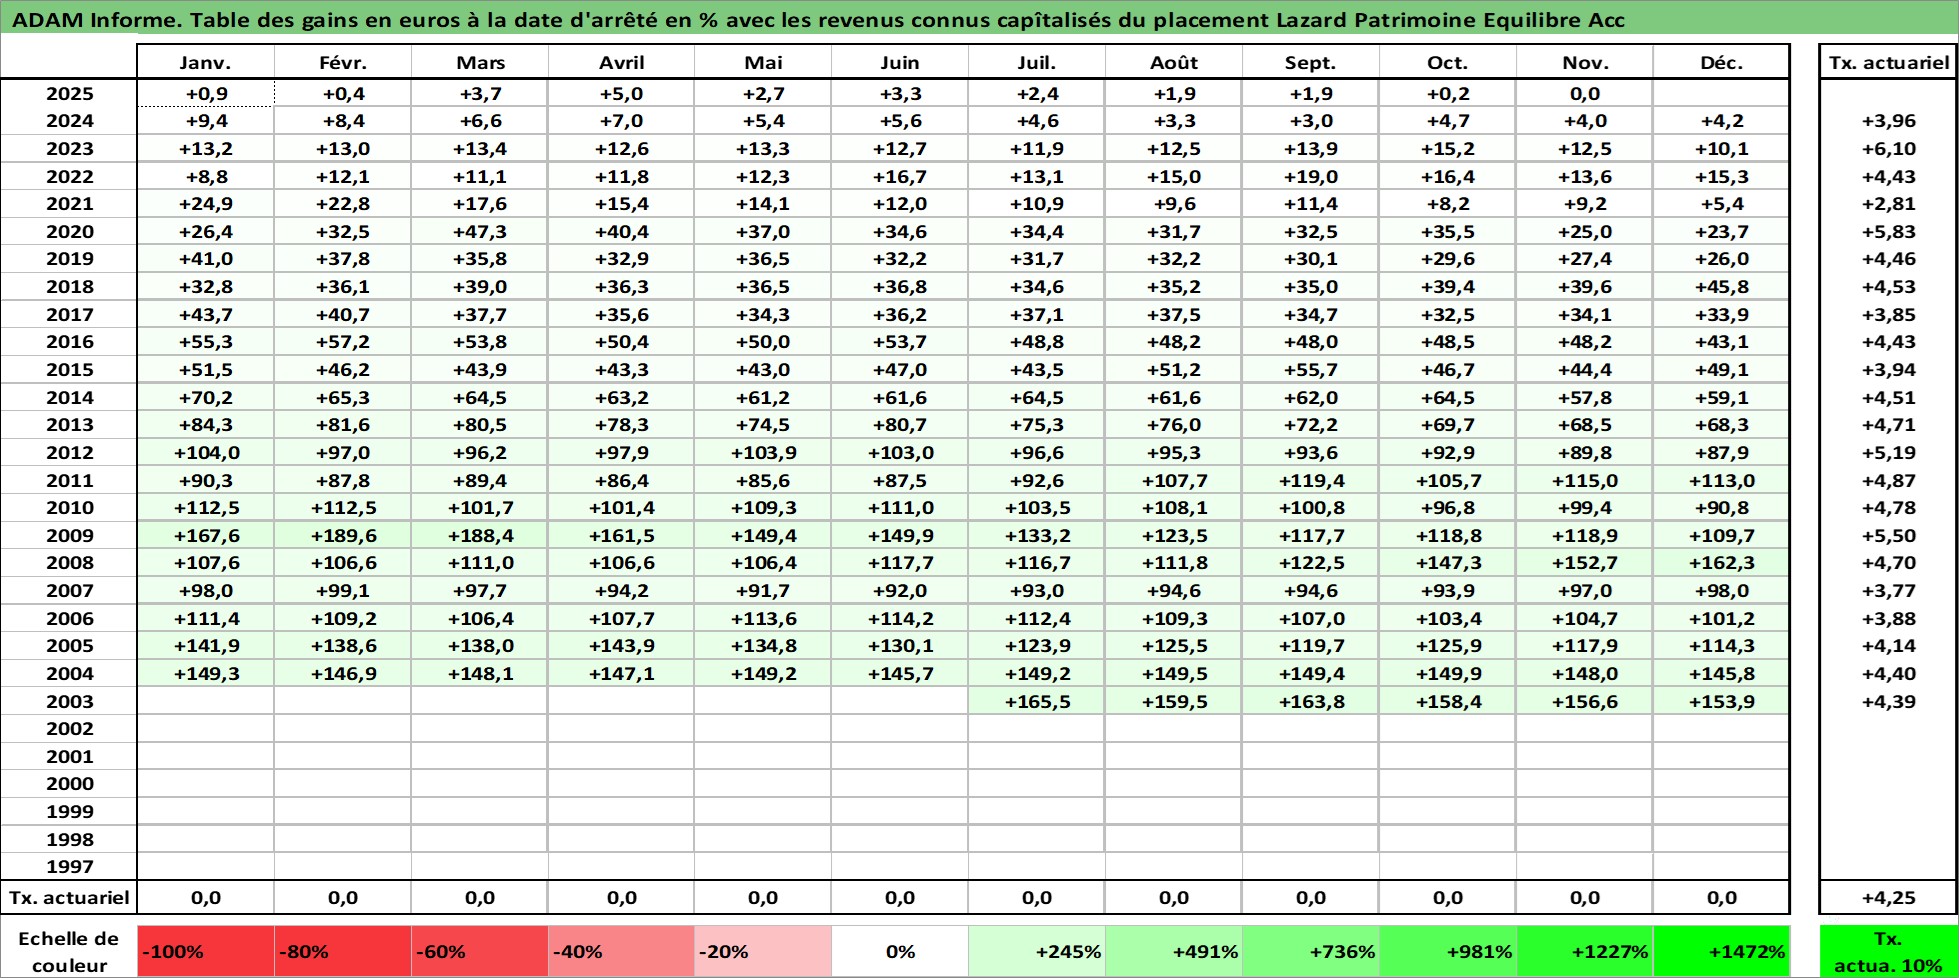
Task: Click the +4,25 overall actuarial rate
Action: coord(1888,897)
